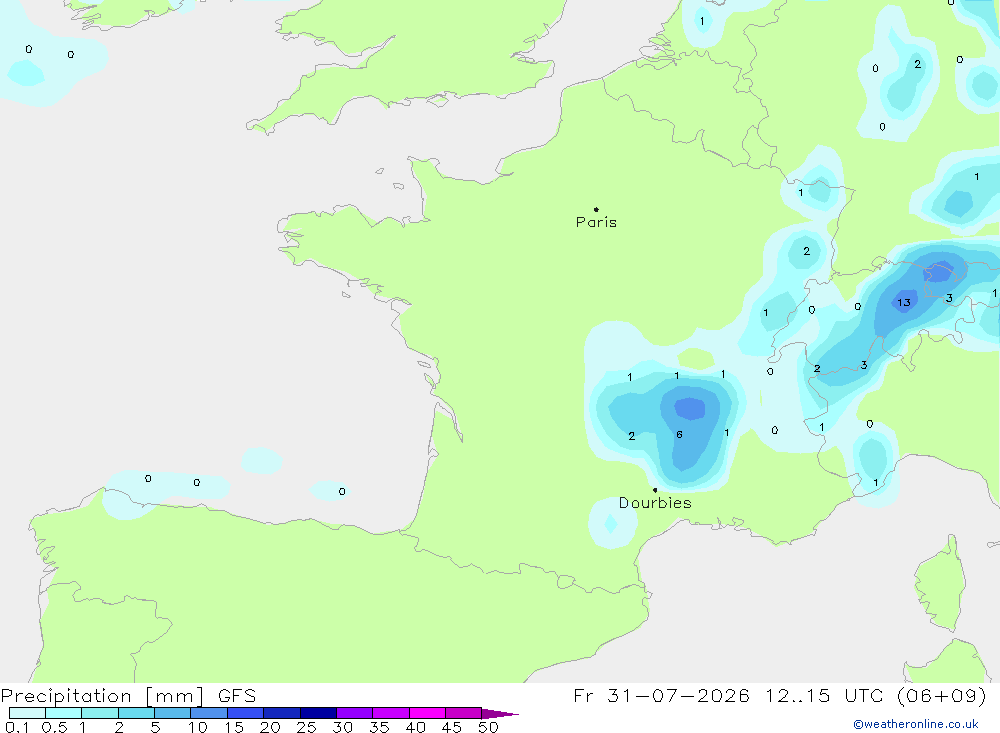Select the Paris city dot marker
1000x733 pixels.
[596, 209]
